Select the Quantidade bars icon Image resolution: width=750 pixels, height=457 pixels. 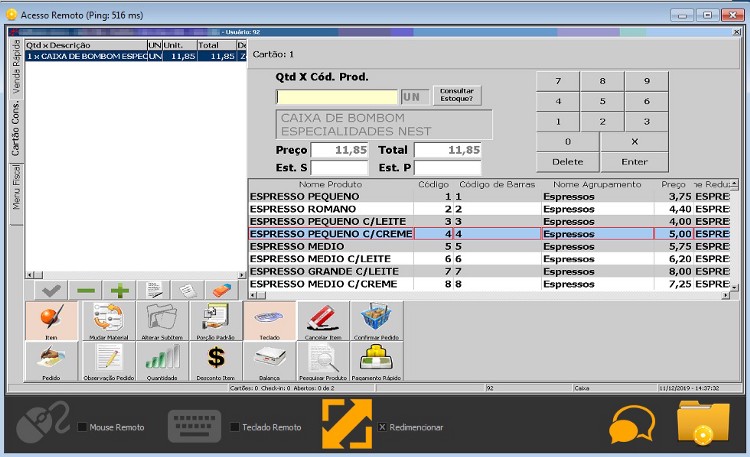[162, 360]
